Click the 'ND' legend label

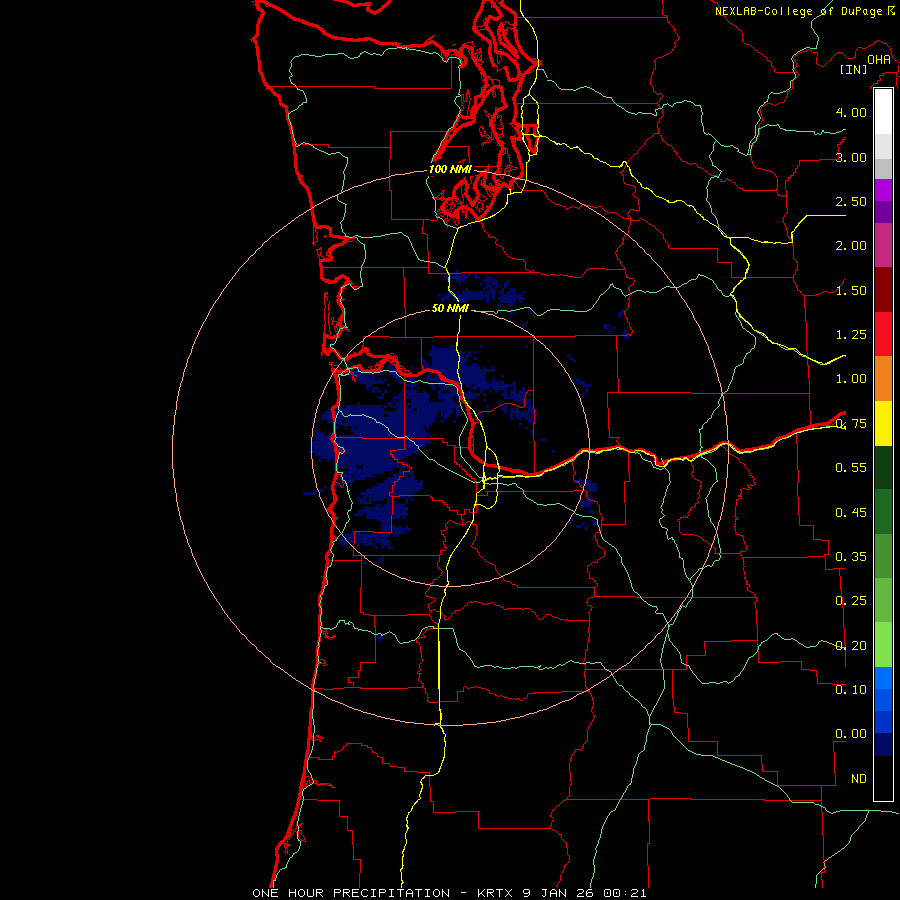click(859, 779)
